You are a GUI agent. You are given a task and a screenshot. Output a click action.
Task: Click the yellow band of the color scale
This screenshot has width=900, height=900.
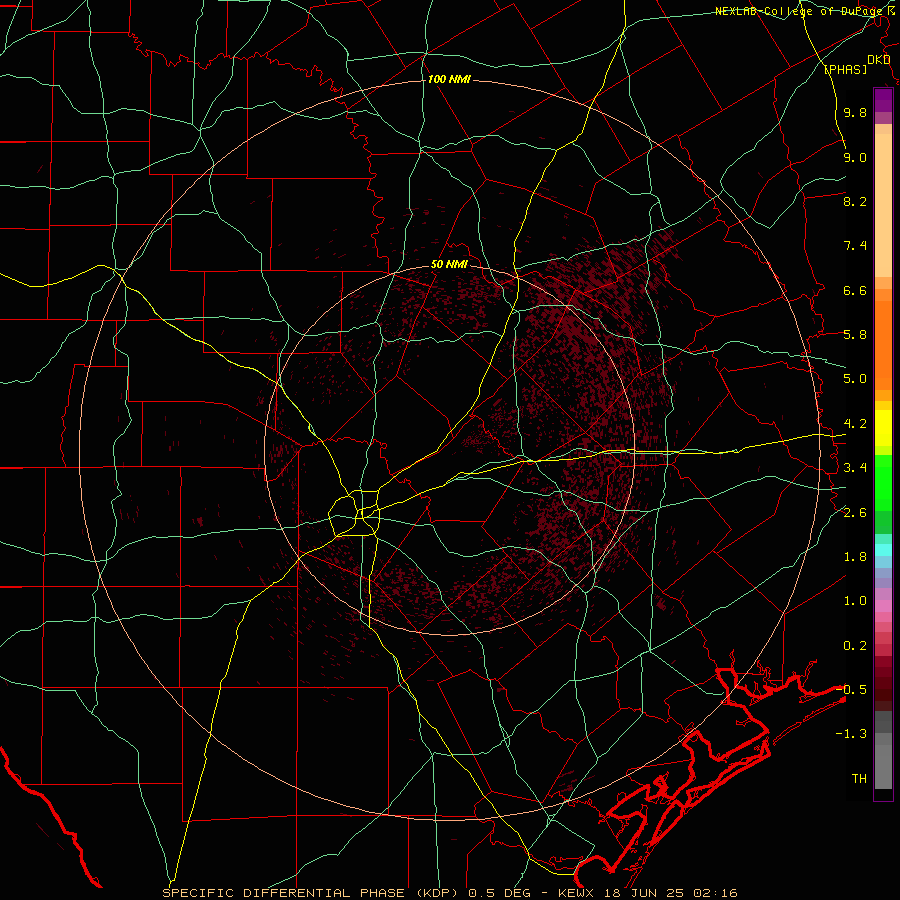tap(883, 428)
